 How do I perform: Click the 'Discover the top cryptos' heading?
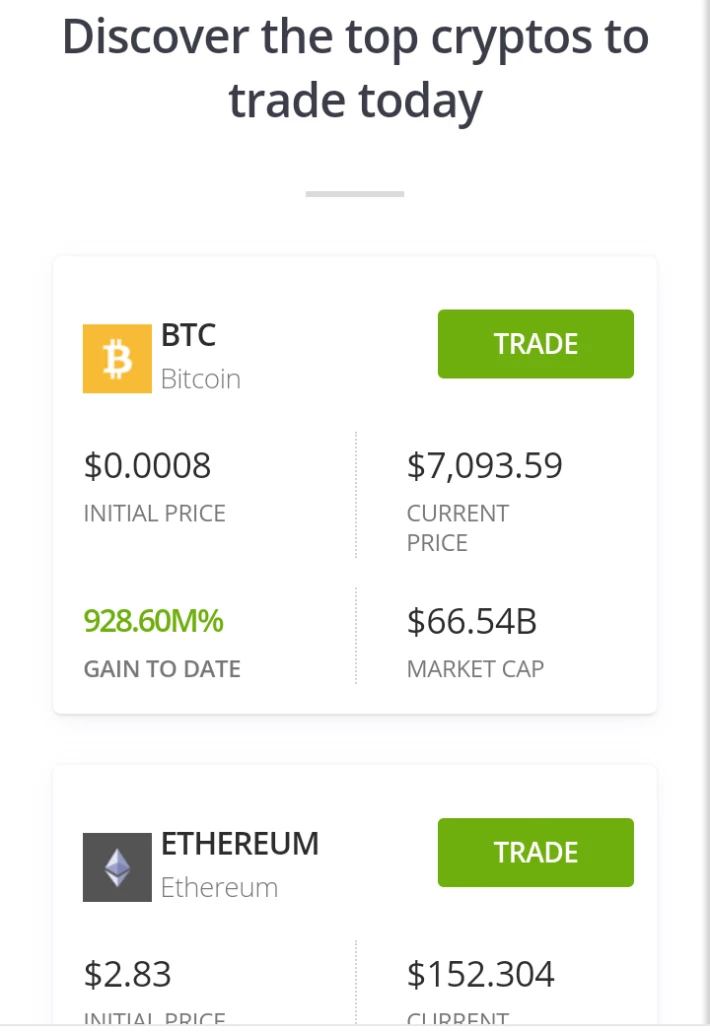356,69
